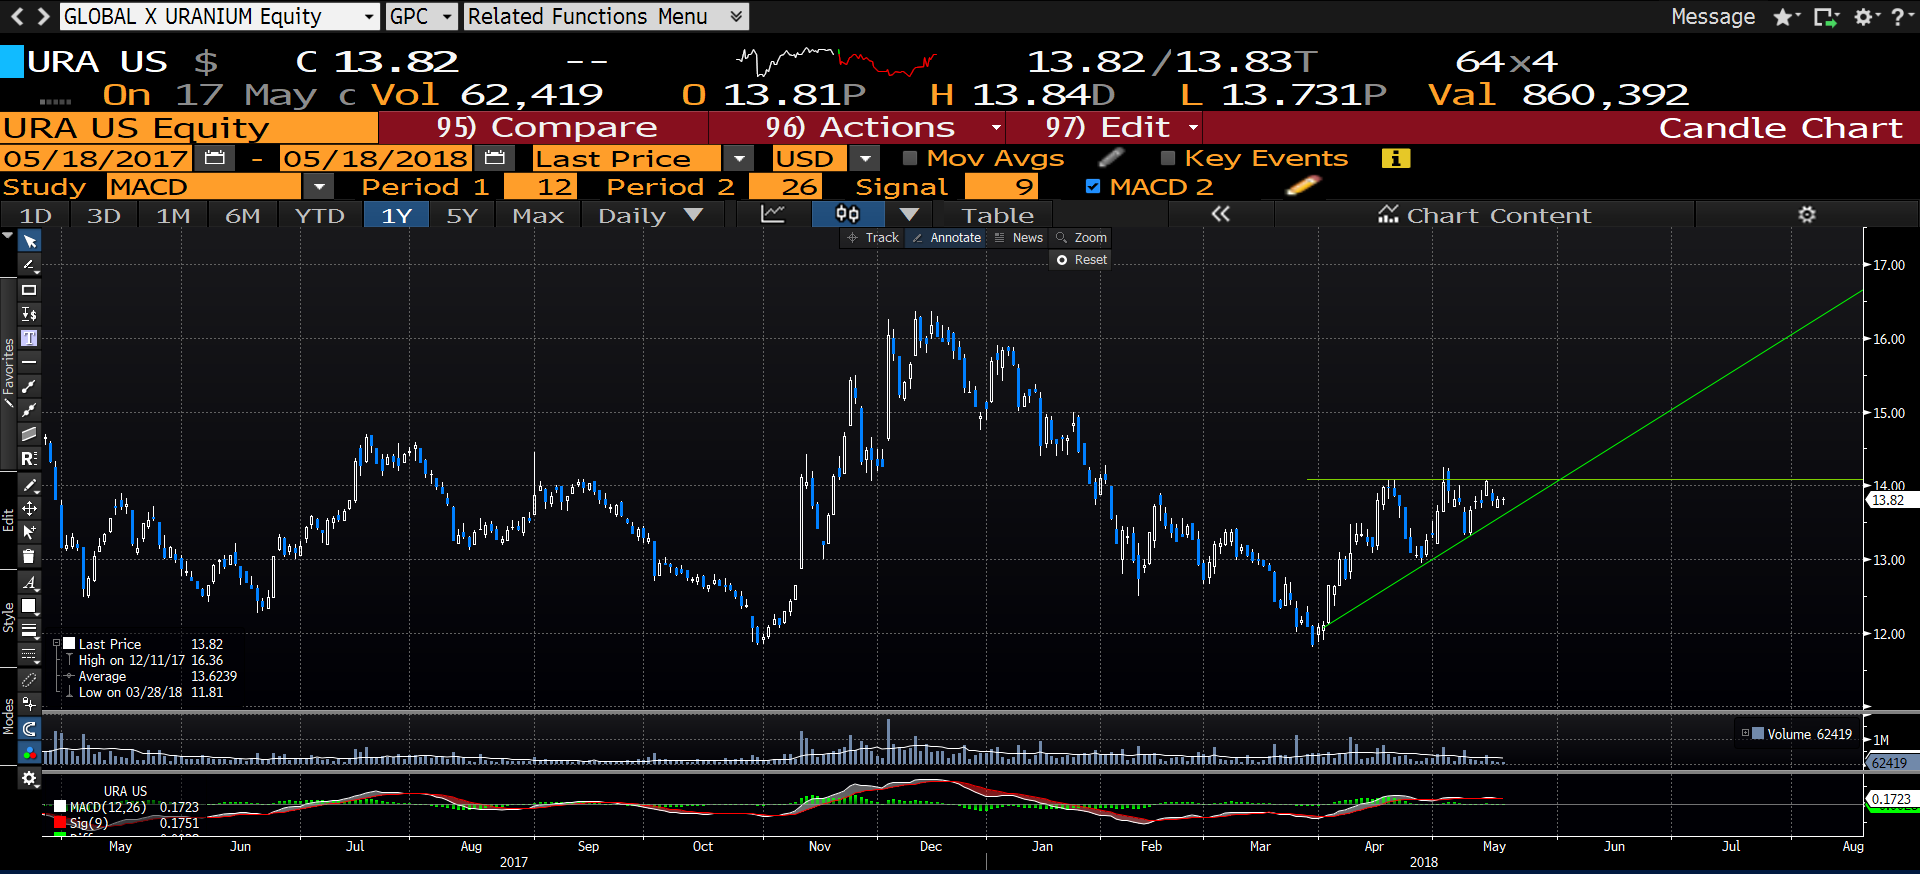Image resolution: width=1920 pixels, height=874 pixels.
Task: Click the back navigation arrow
Action: pyautogui.click(x=16, y=16)
